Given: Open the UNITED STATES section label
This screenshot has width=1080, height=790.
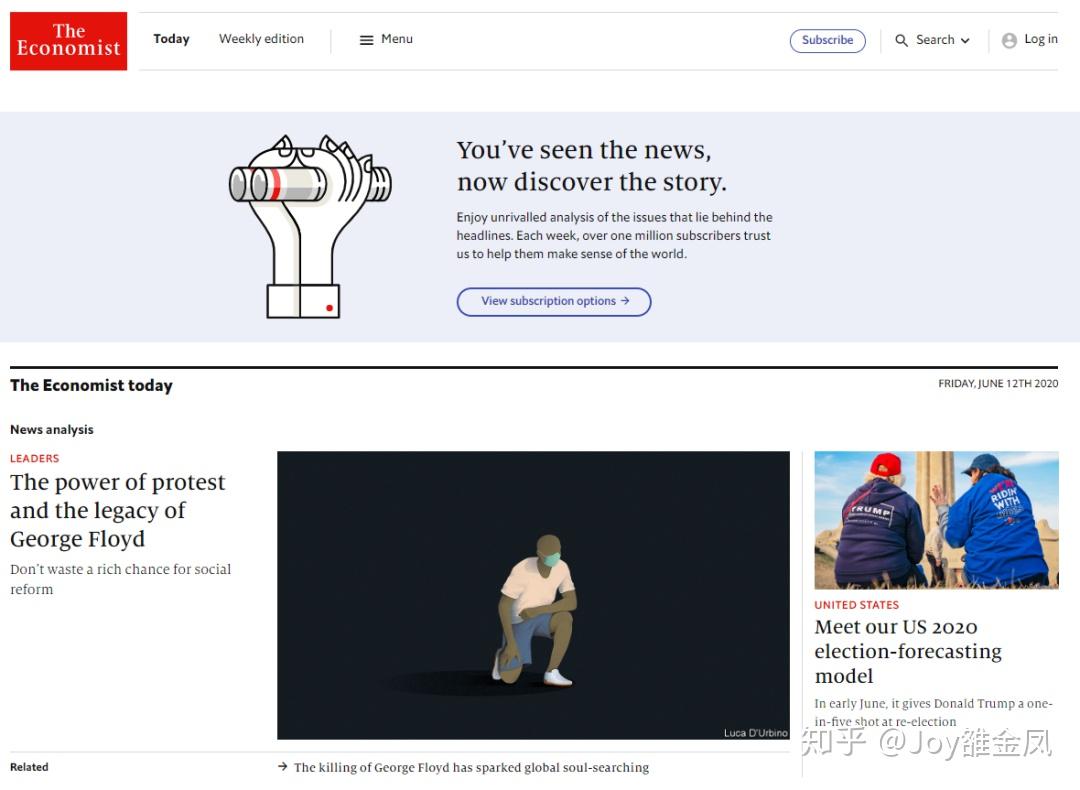Looking at the screenshot, I should pos(856,605).
